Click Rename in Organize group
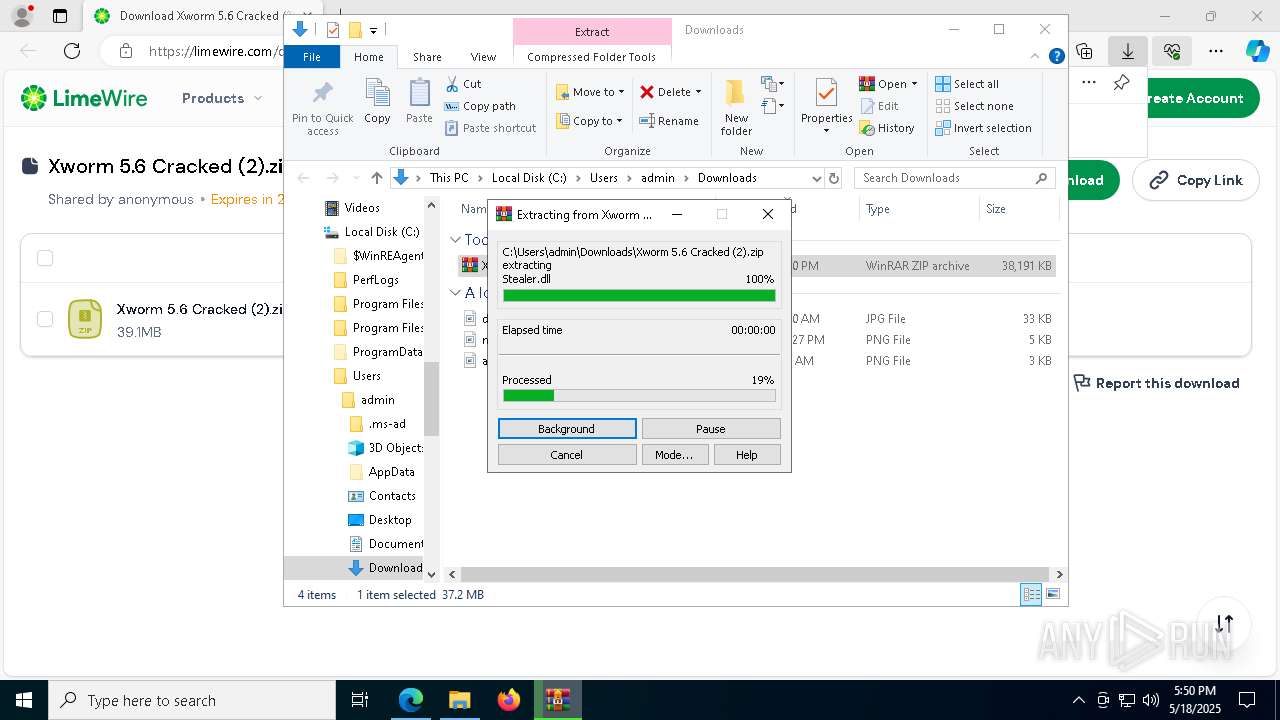Image resolution: width=1280 pixels, height=720 pixels. [x=669, y=121]
